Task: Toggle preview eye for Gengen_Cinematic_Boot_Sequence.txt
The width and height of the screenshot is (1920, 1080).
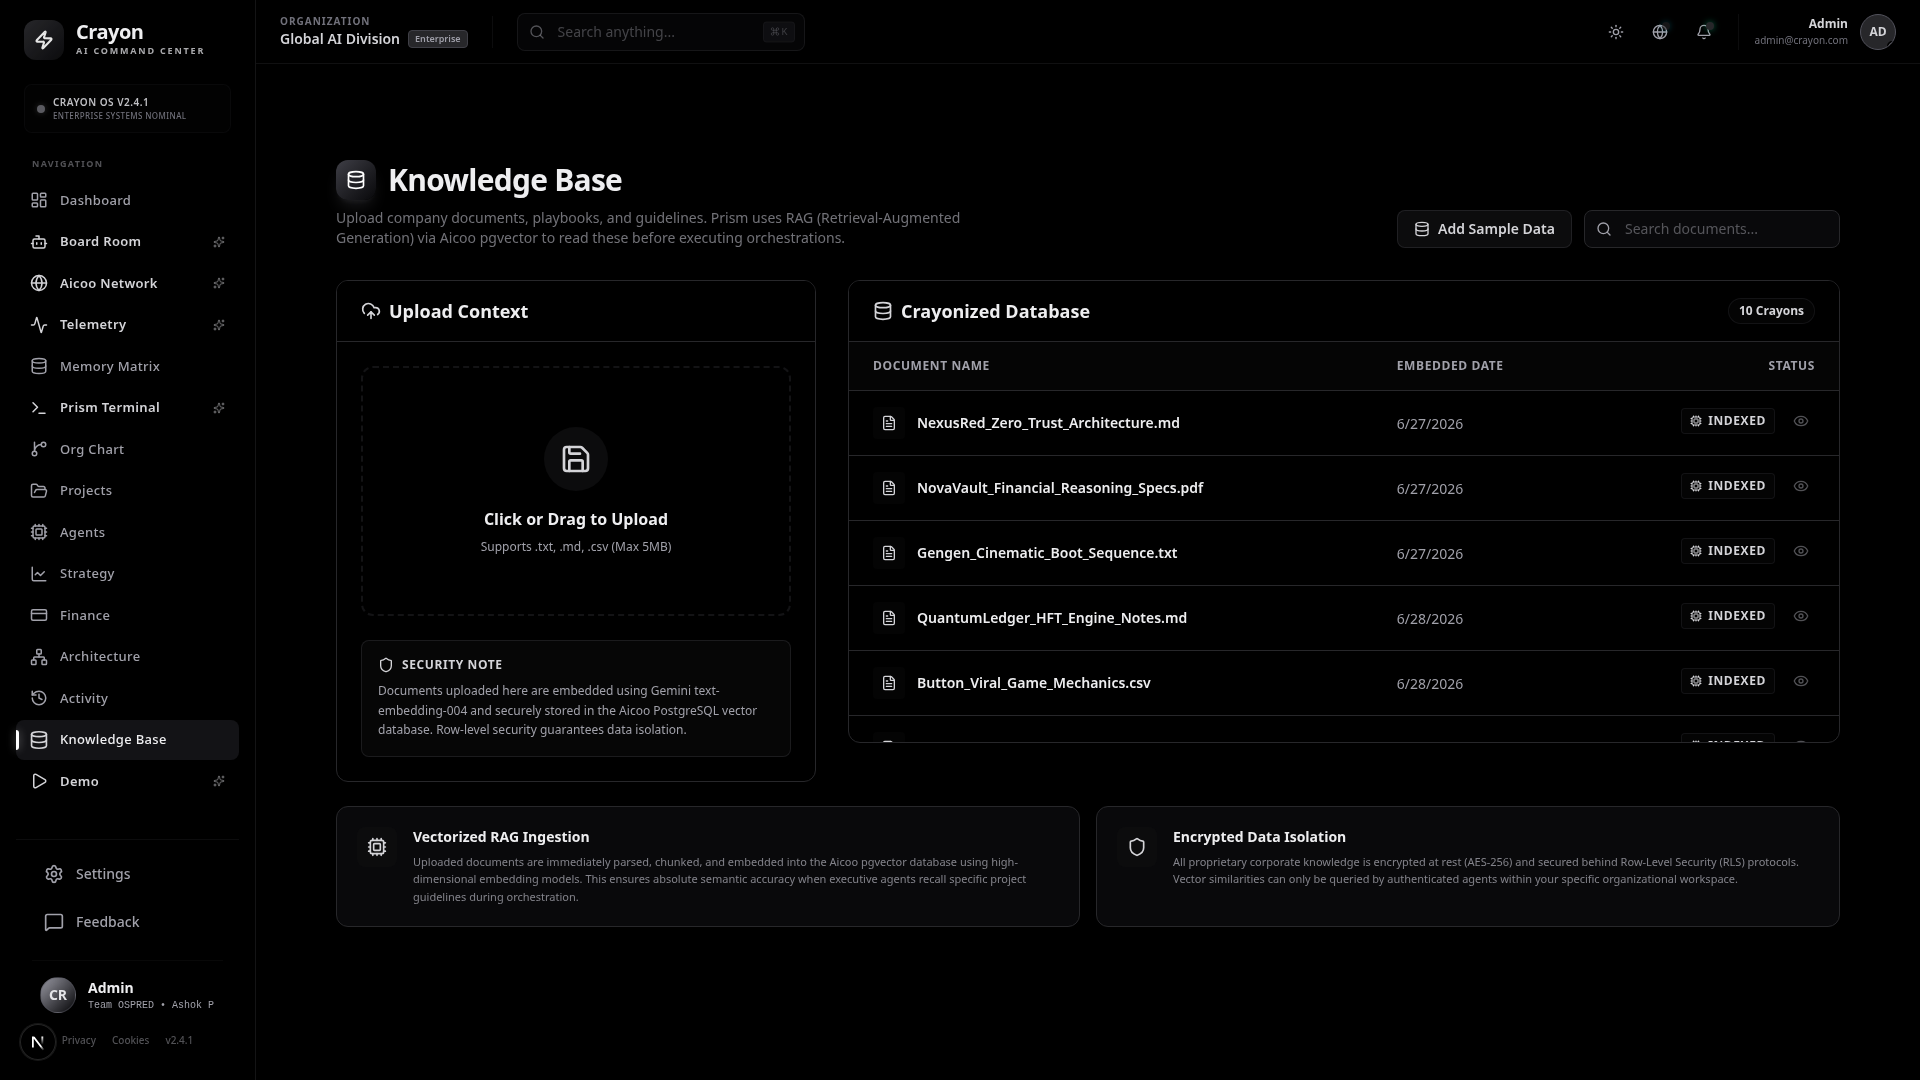Action: (x=1801, y=551)
